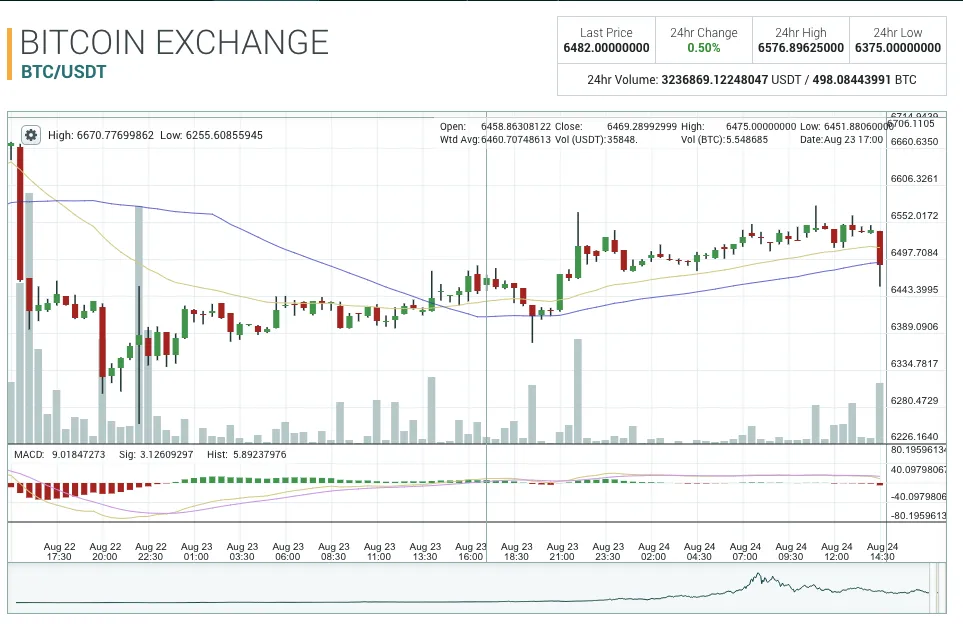
Task: Click the Aug 22 22:30 time axis label
Action: click(150, 552)
